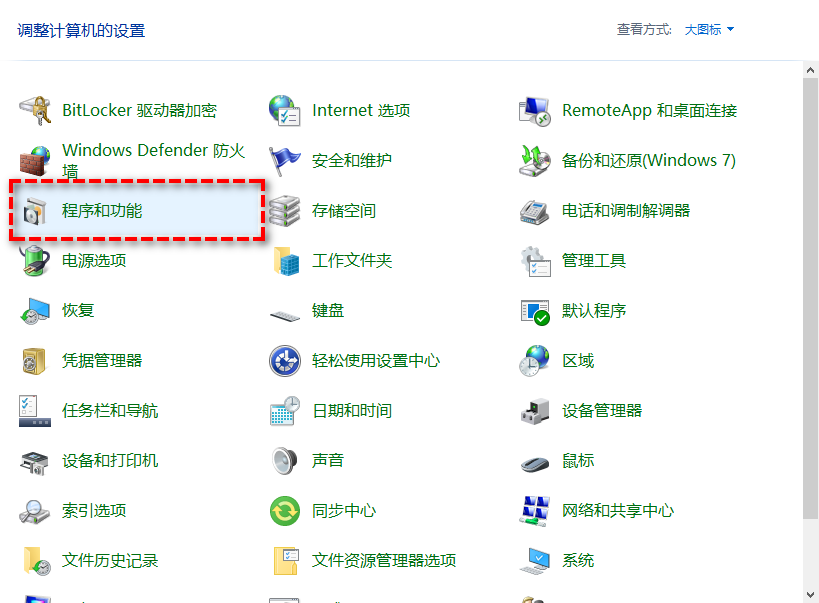
Task: Open the 电话和调制解调器 phone icon
Action: click(x=534, y=212)
